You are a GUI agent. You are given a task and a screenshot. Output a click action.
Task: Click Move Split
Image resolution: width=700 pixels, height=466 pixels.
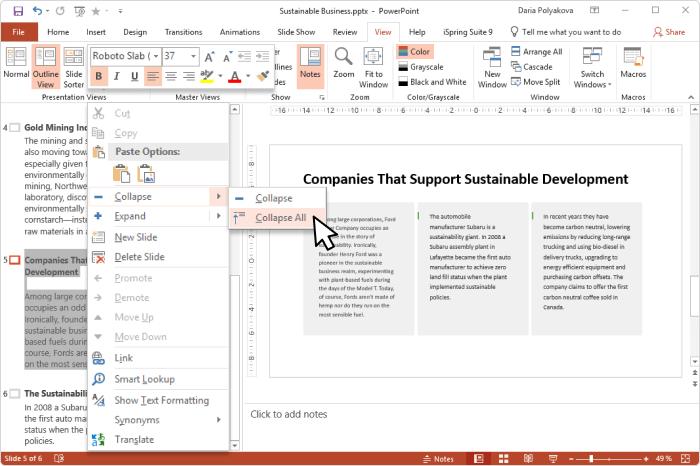point(535,82)
